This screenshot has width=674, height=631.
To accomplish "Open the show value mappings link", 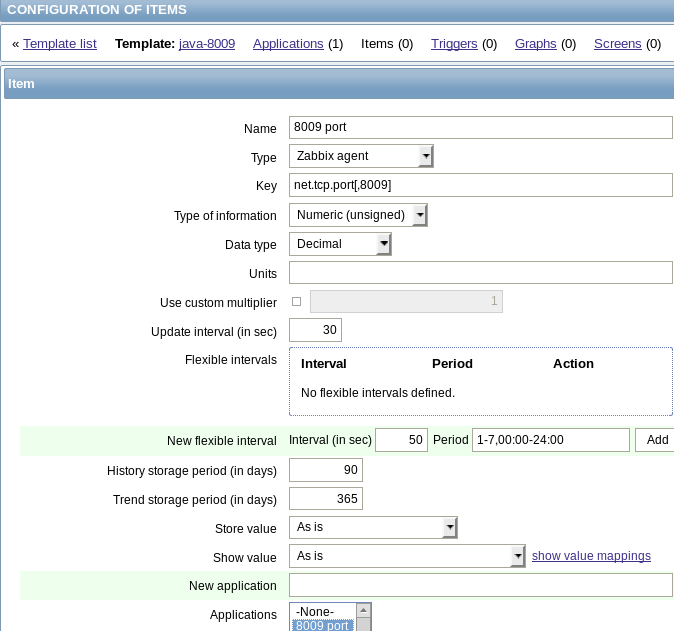I will pyautogui.click(x=591, y=556).
